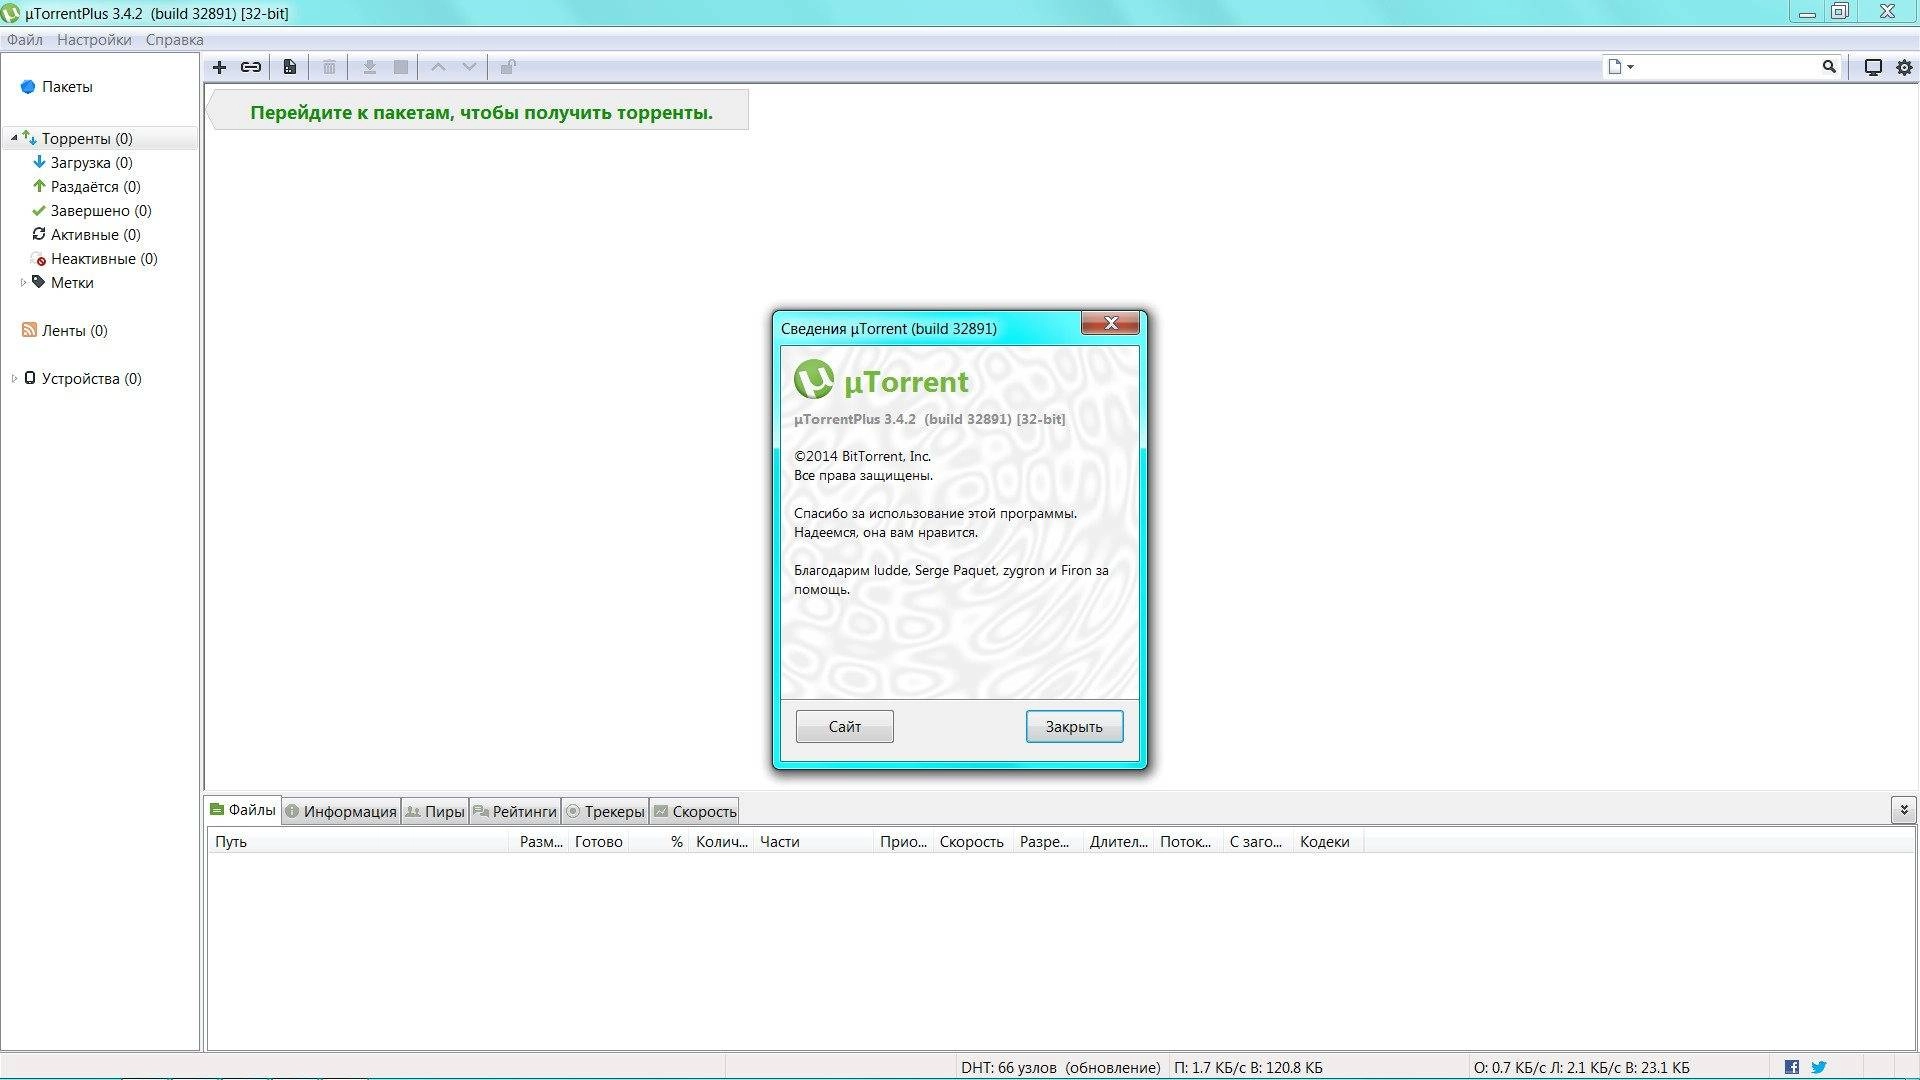Click the Remove torrent trash icon
The width and height of the screenshot is (1920, 1080).
330,66
